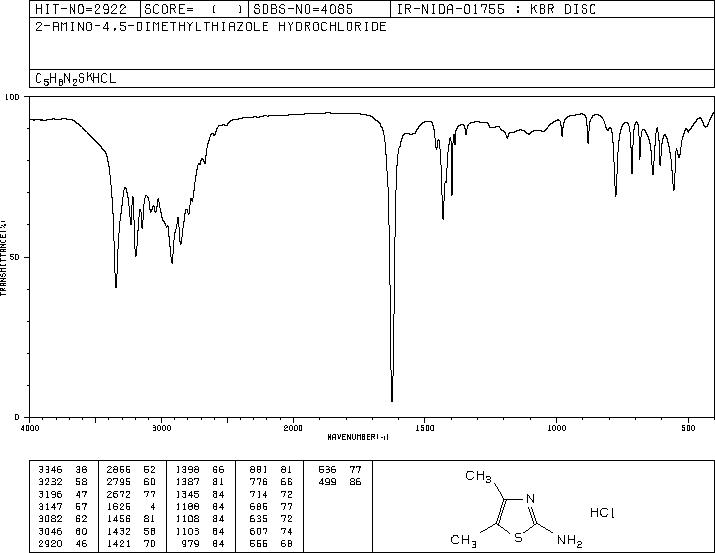Select the lower CH3 group near sulfur
Screen dimensions: 715x553
[463, 541]
